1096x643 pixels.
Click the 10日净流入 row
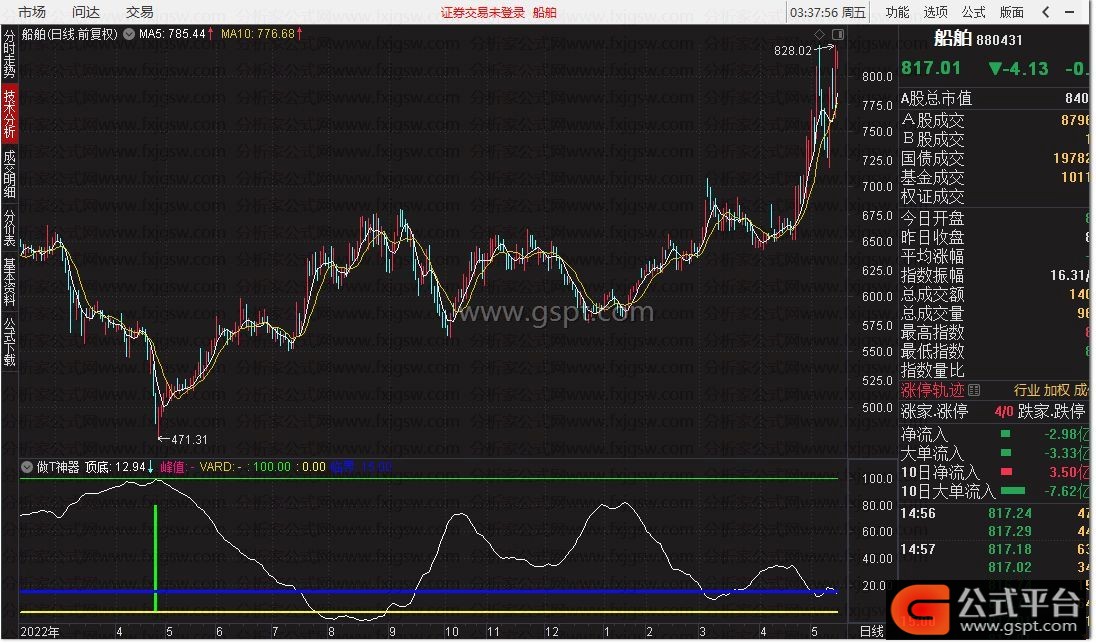(x=995, y=472)
